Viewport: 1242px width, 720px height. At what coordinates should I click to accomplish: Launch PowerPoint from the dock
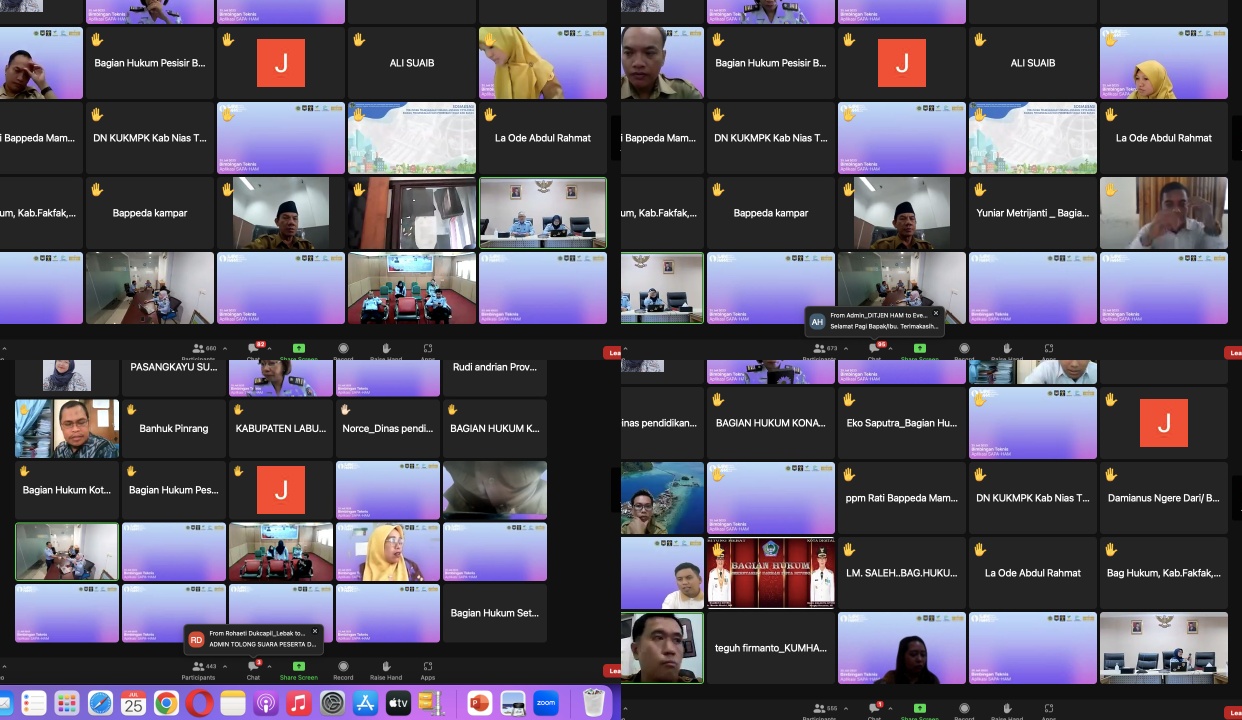pos(480,703)
